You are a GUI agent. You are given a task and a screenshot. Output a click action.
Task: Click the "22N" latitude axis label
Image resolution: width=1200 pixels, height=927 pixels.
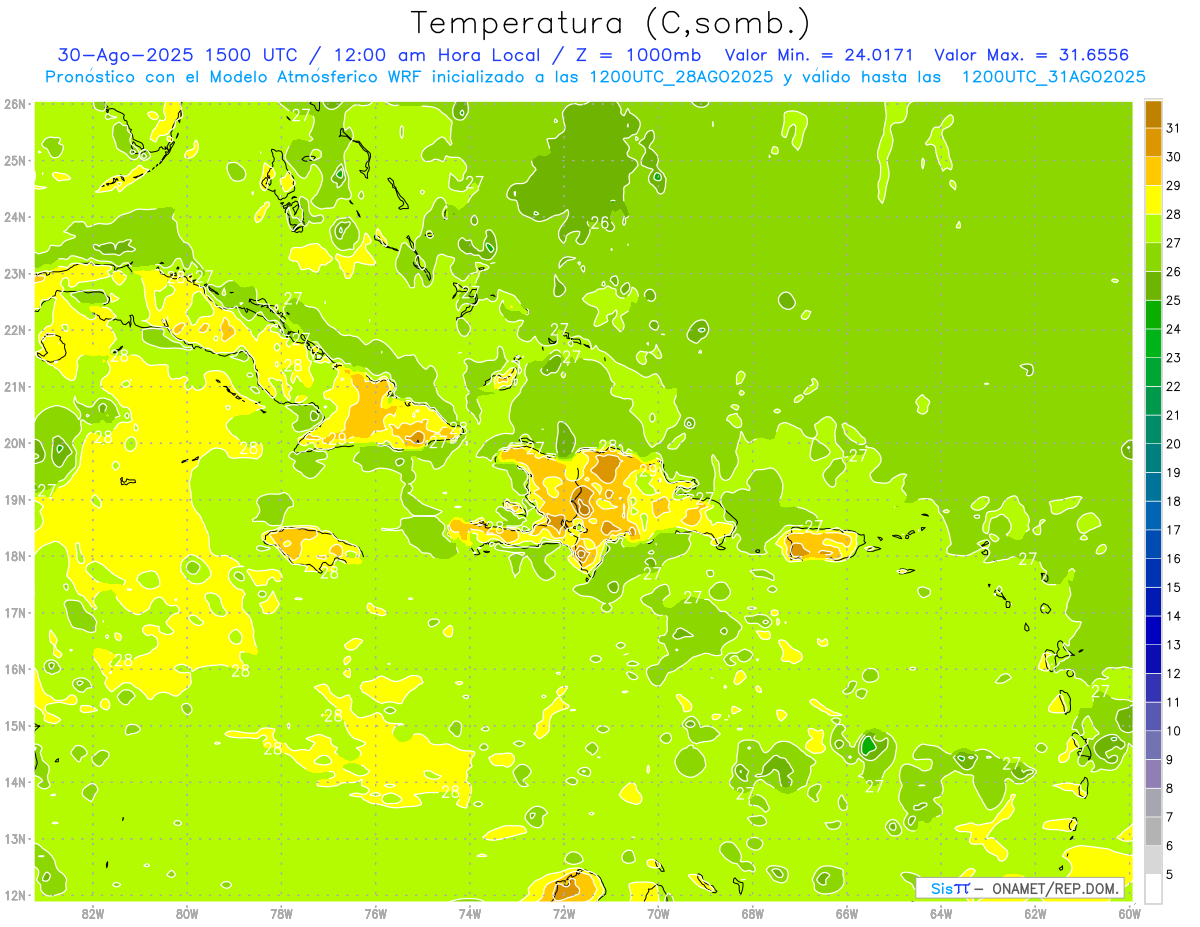pyautogui.click(x=15, y=330)
